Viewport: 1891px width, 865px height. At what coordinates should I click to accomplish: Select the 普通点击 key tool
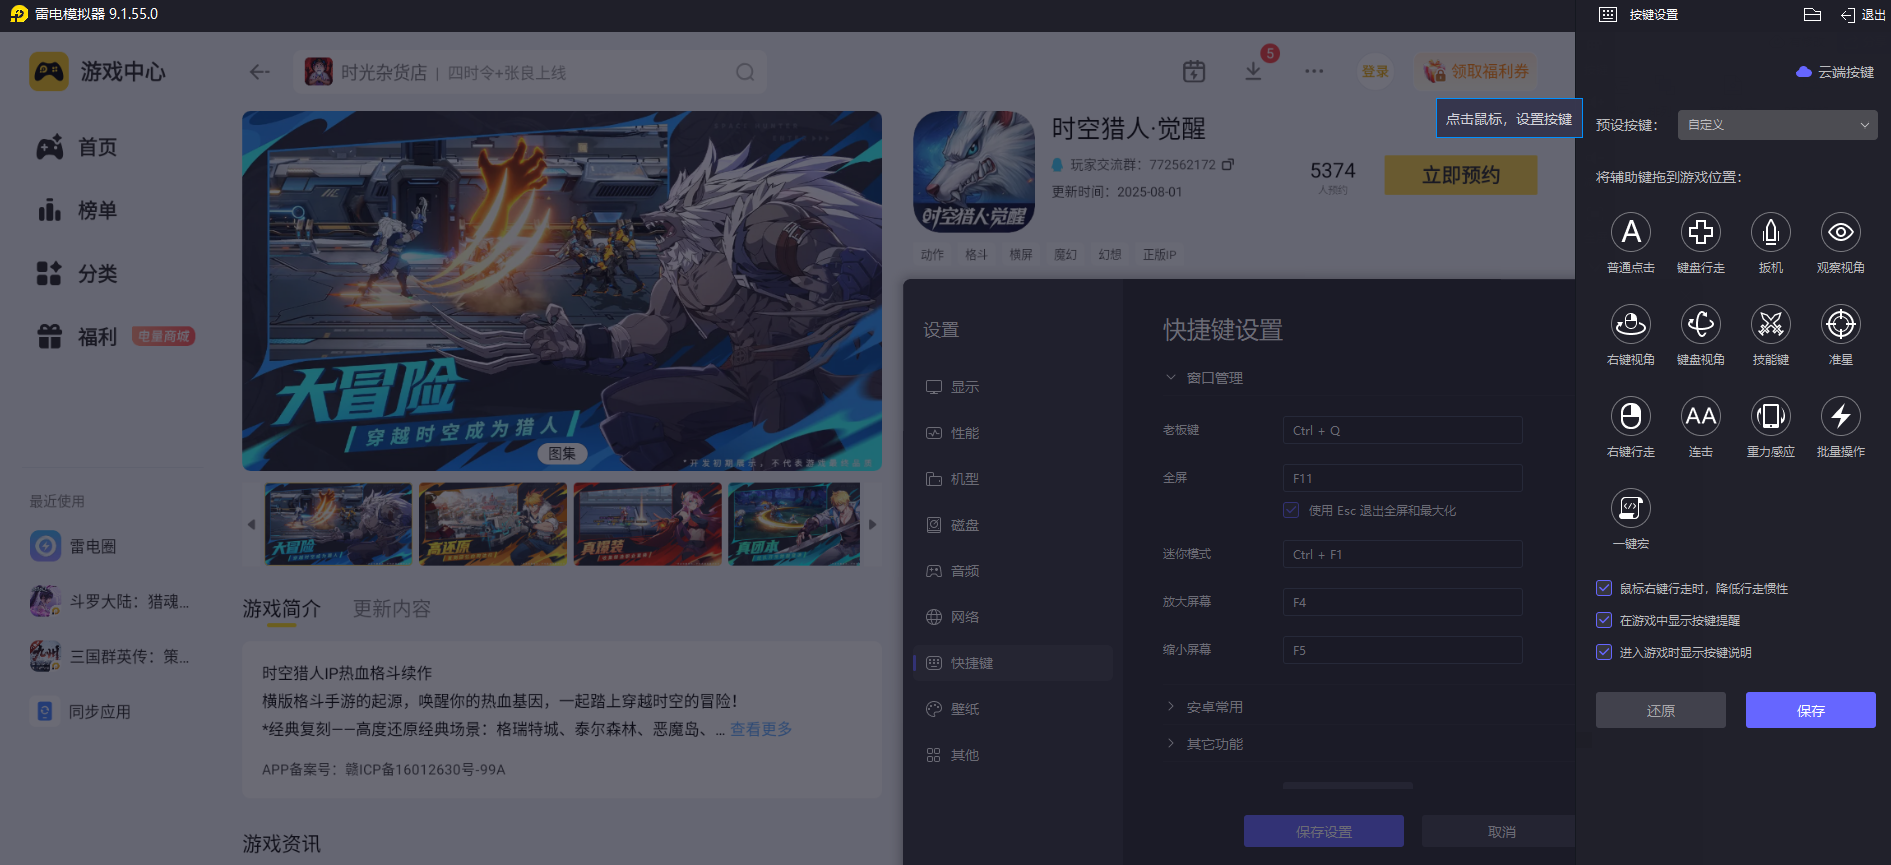point(1631,232)
